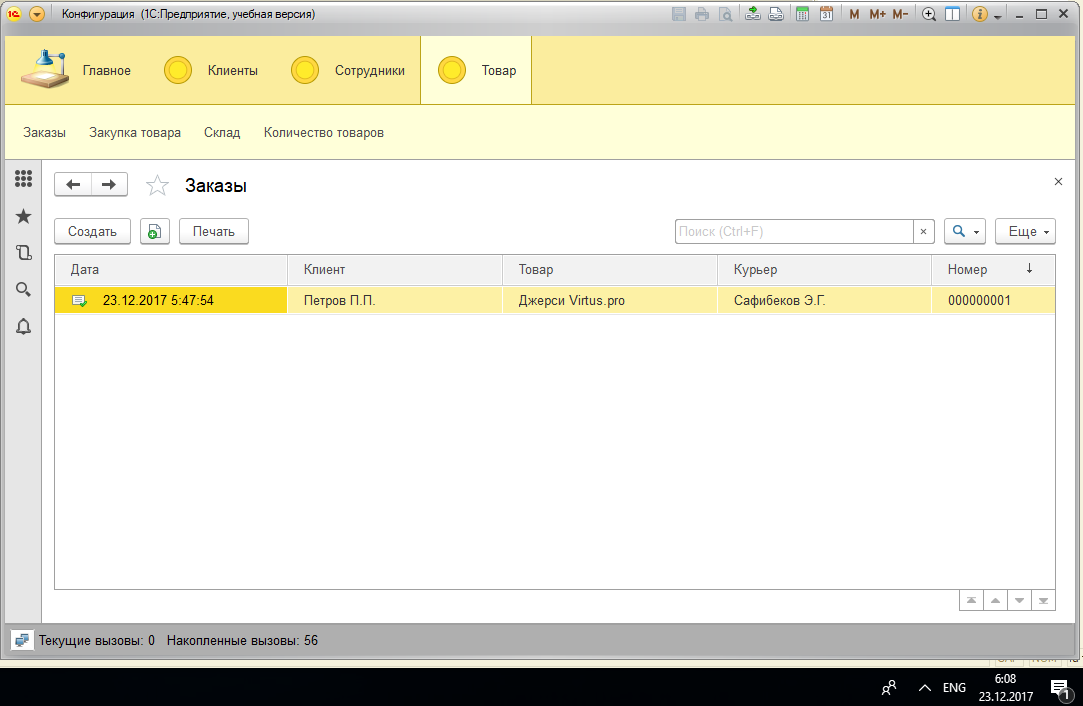Open the Закупка товара command link
This screenshot has height=706, width=1083.
coord(135,133)
